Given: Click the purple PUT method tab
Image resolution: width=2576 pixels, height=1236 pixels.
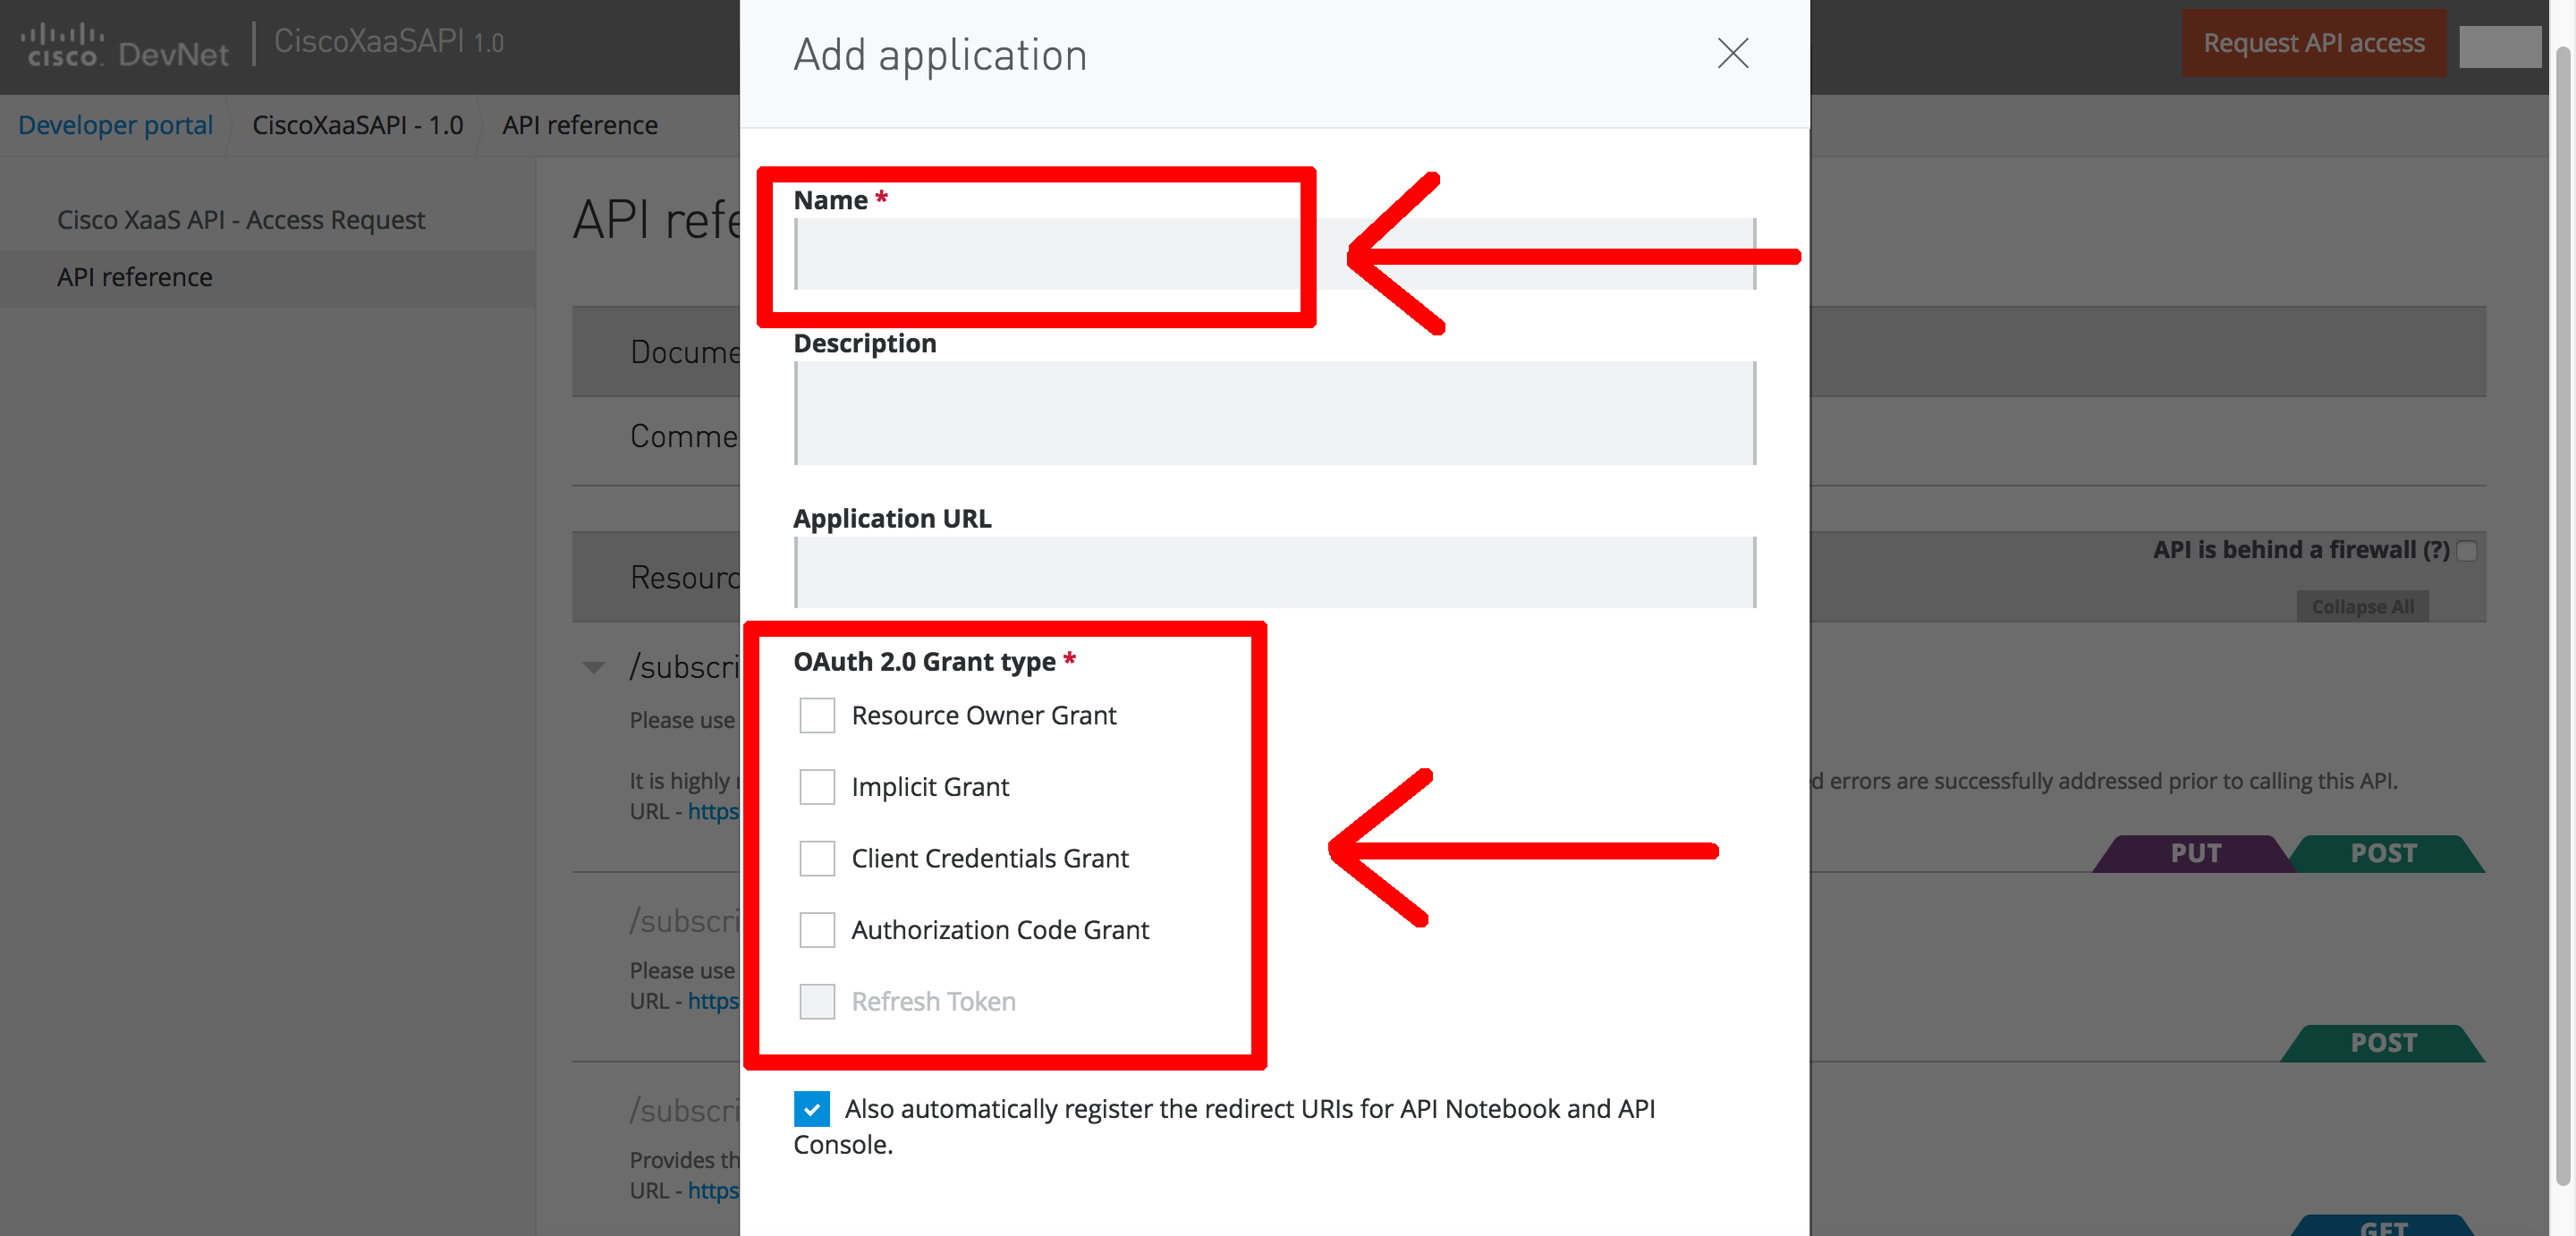Looking at the screenshot, I should tap(2194, 853).
